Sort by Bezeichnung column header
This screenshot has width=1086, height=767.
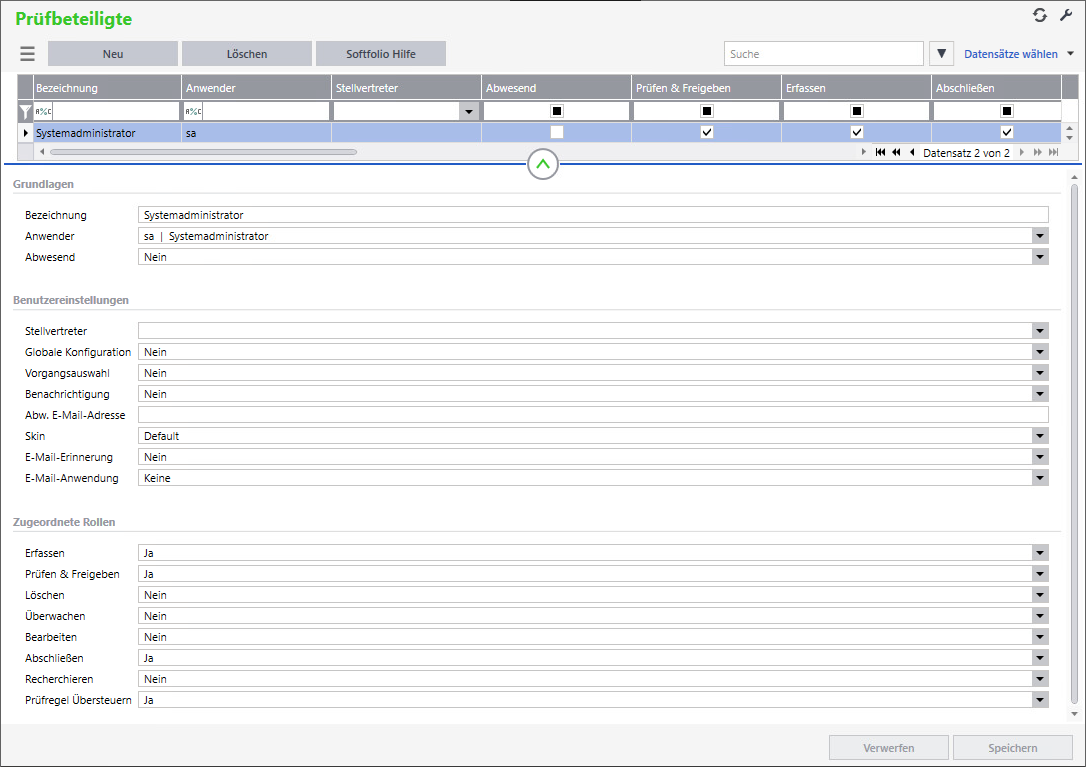coord(107,88)
